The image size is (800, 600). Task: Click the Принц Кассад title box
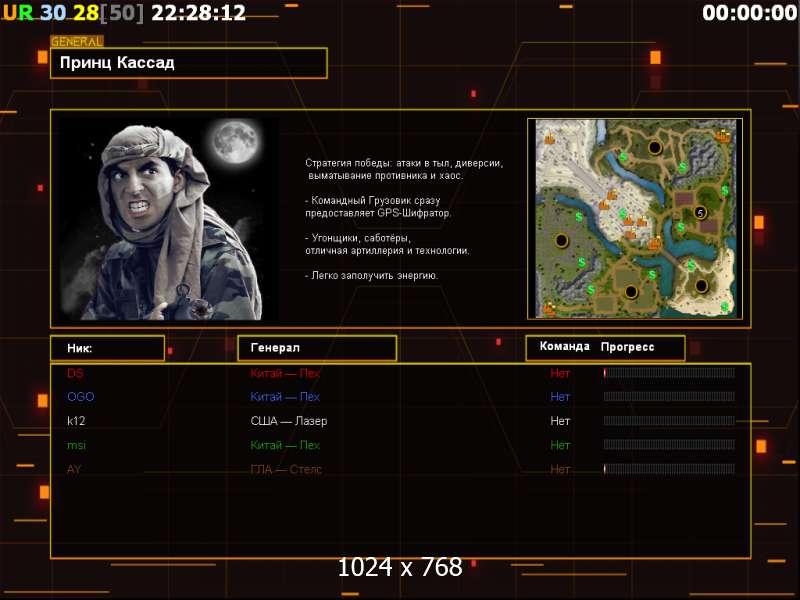189,63
